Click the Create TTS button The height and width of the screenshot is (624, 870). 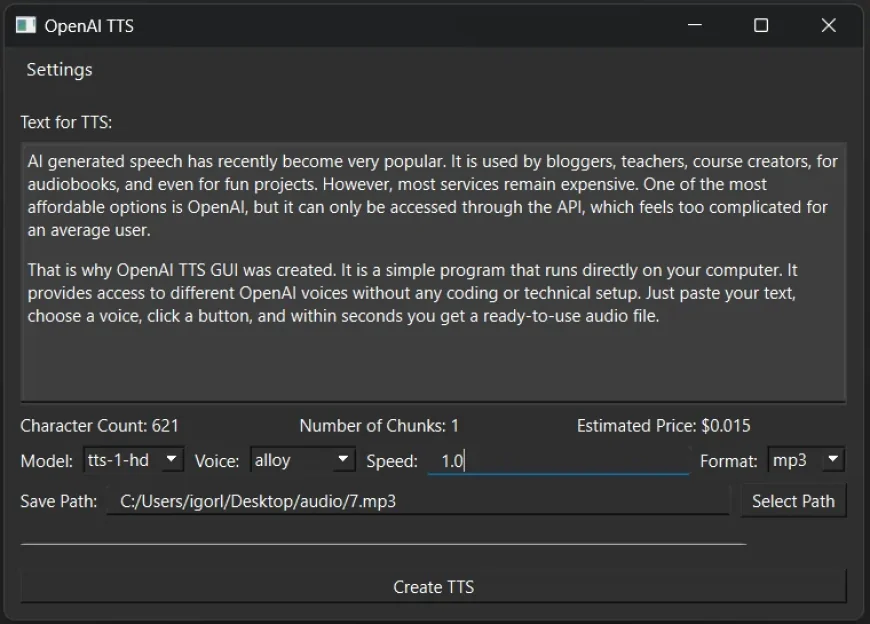(x=433, y=587)
